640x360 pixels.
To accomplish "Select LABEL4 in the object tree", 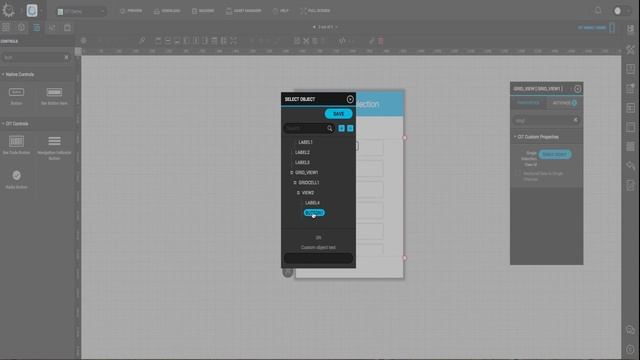I will coord(312,203).
